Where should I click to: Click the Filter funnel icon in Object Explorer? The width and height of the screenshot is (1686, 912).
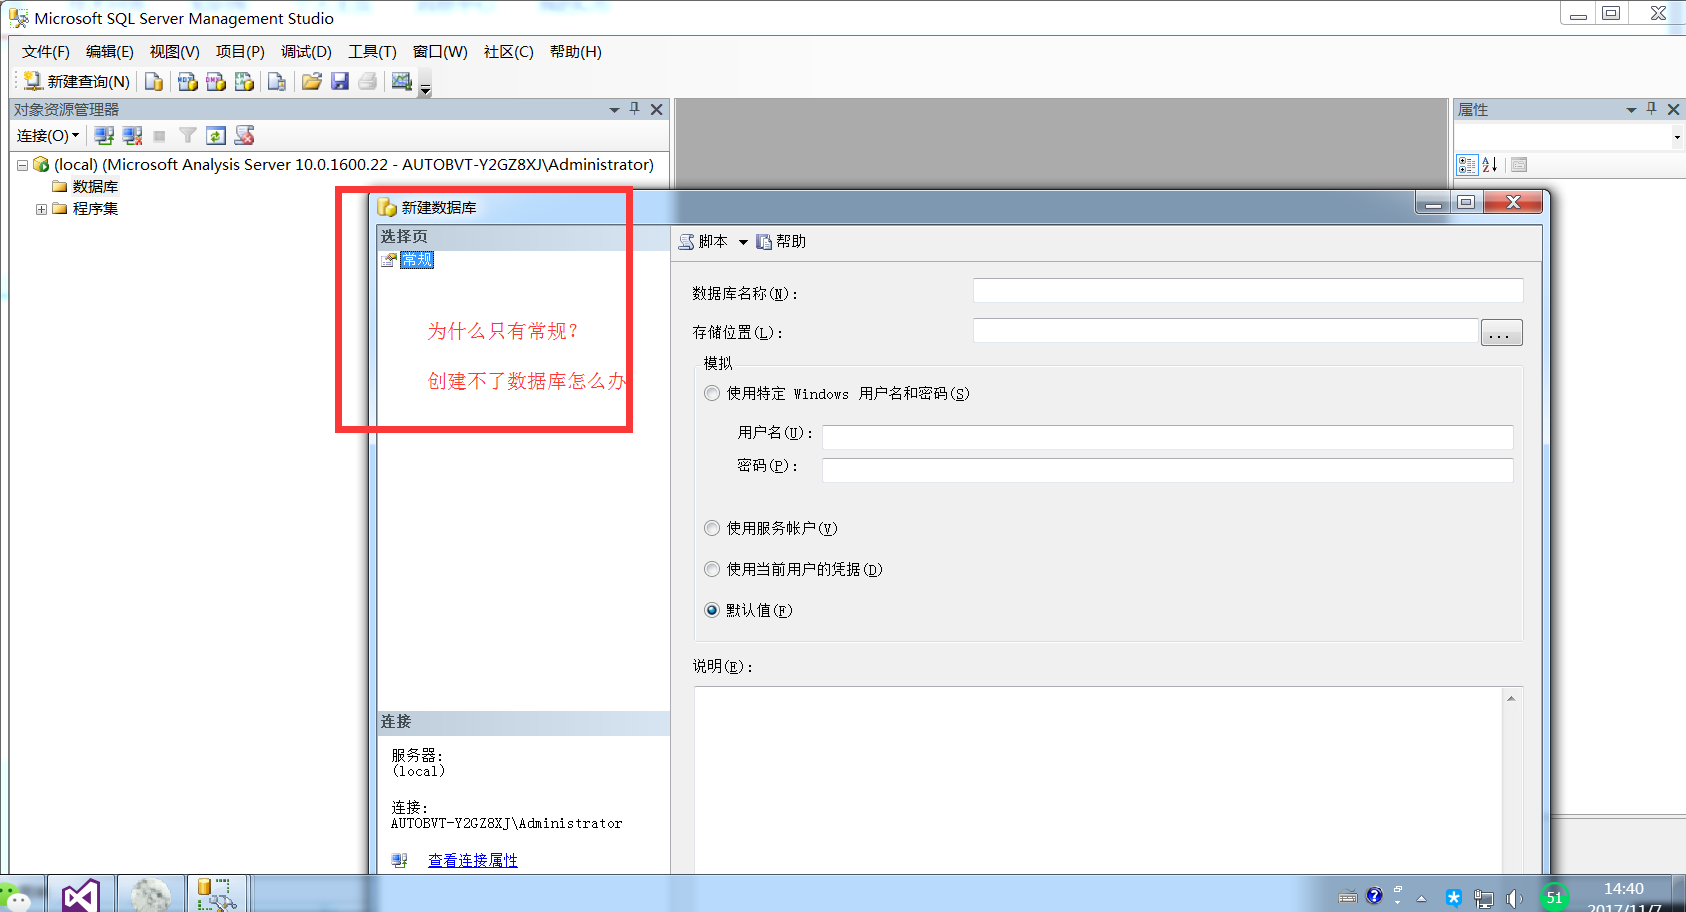[x=187, y=136]
